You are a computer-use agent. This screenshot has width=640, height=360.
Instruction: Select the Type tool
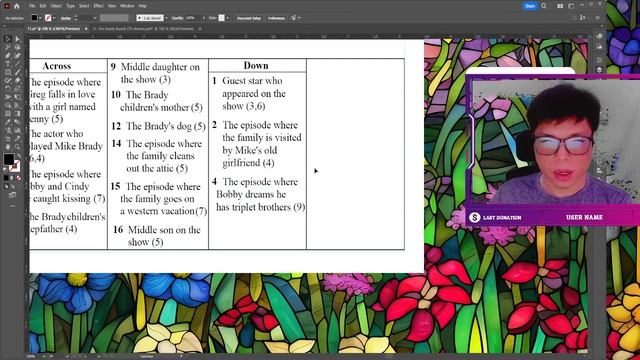(8, 64)
